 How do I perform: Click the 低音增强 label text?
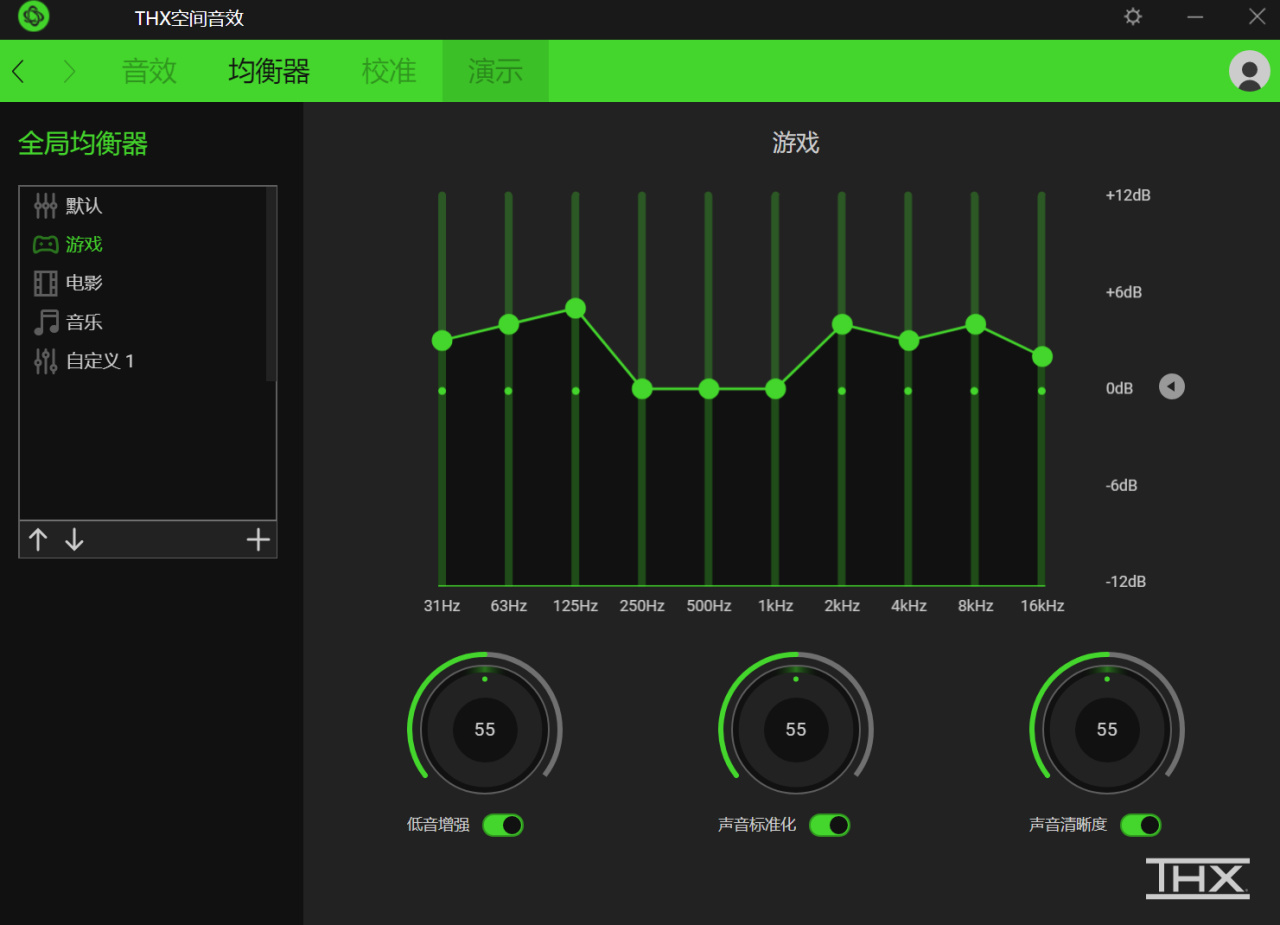coord(438,825)
